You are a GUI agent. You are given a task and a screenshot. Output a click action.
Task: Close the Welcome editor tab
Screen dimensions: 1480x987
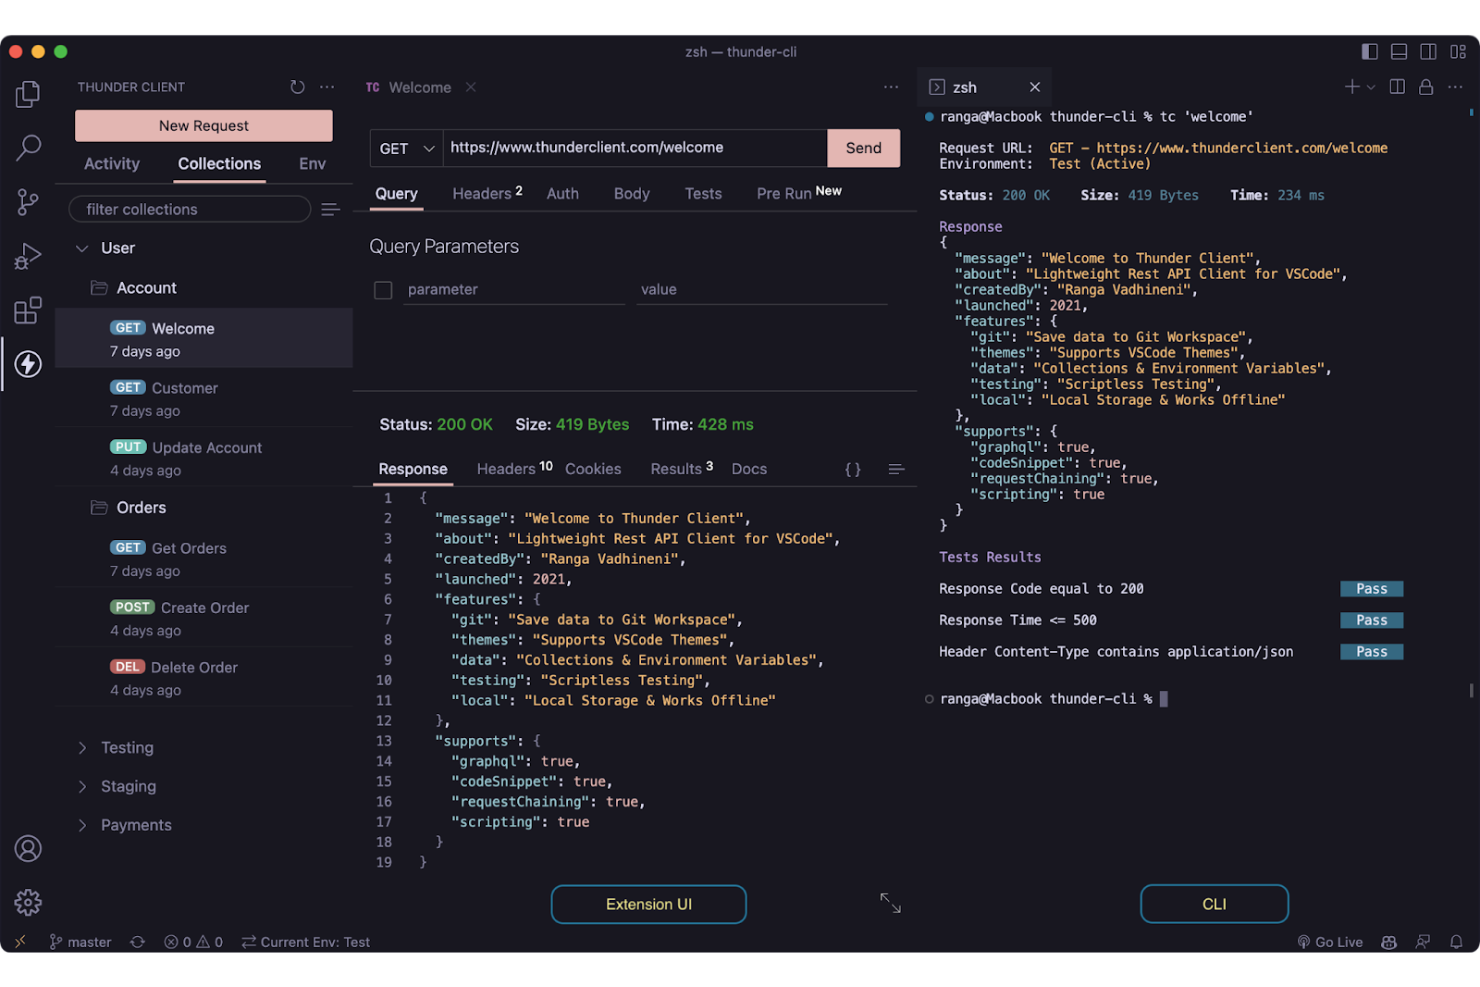pos(471,87)
